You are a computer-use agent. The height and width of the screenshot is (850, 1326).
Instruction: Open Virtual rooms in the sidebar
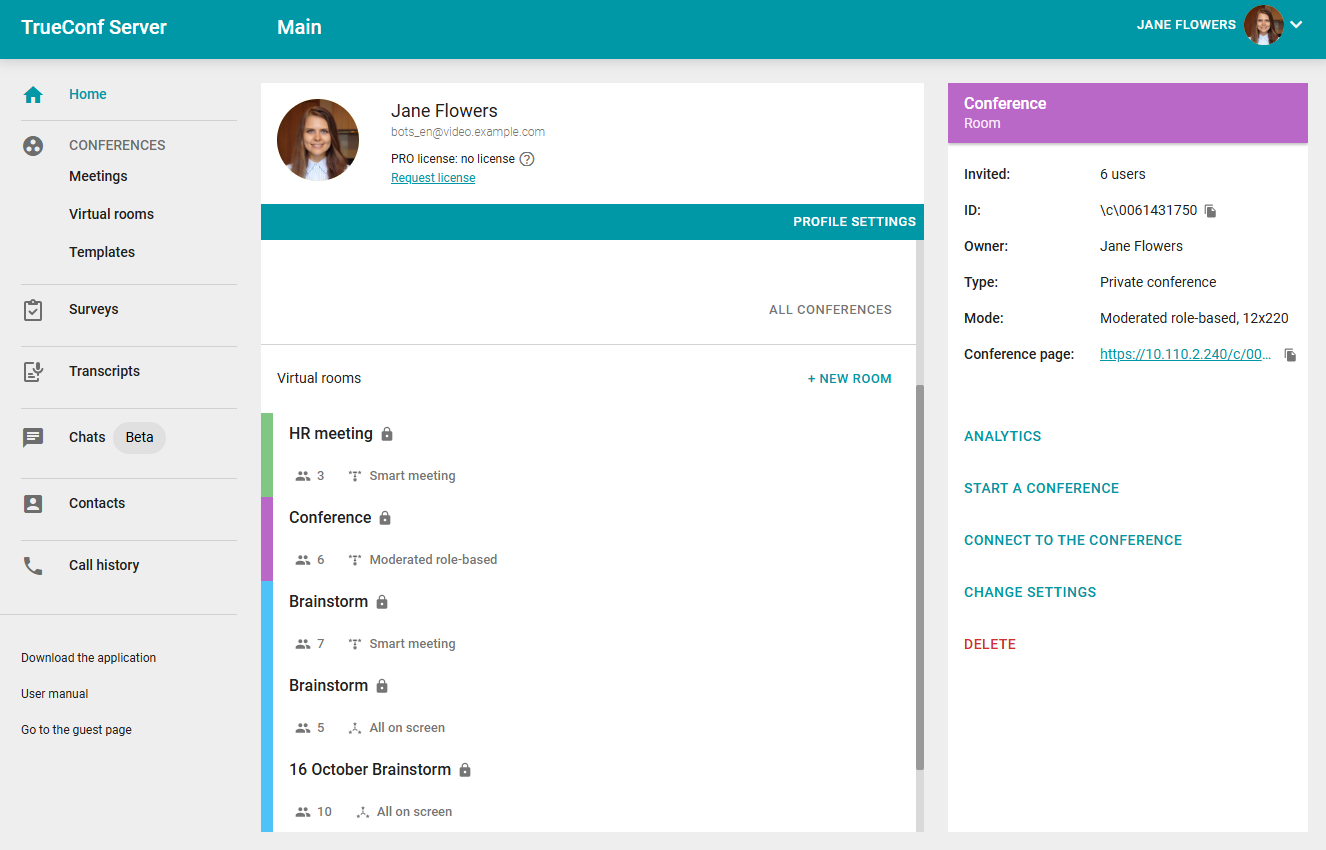pyautogui.click(x=111, y=214)
